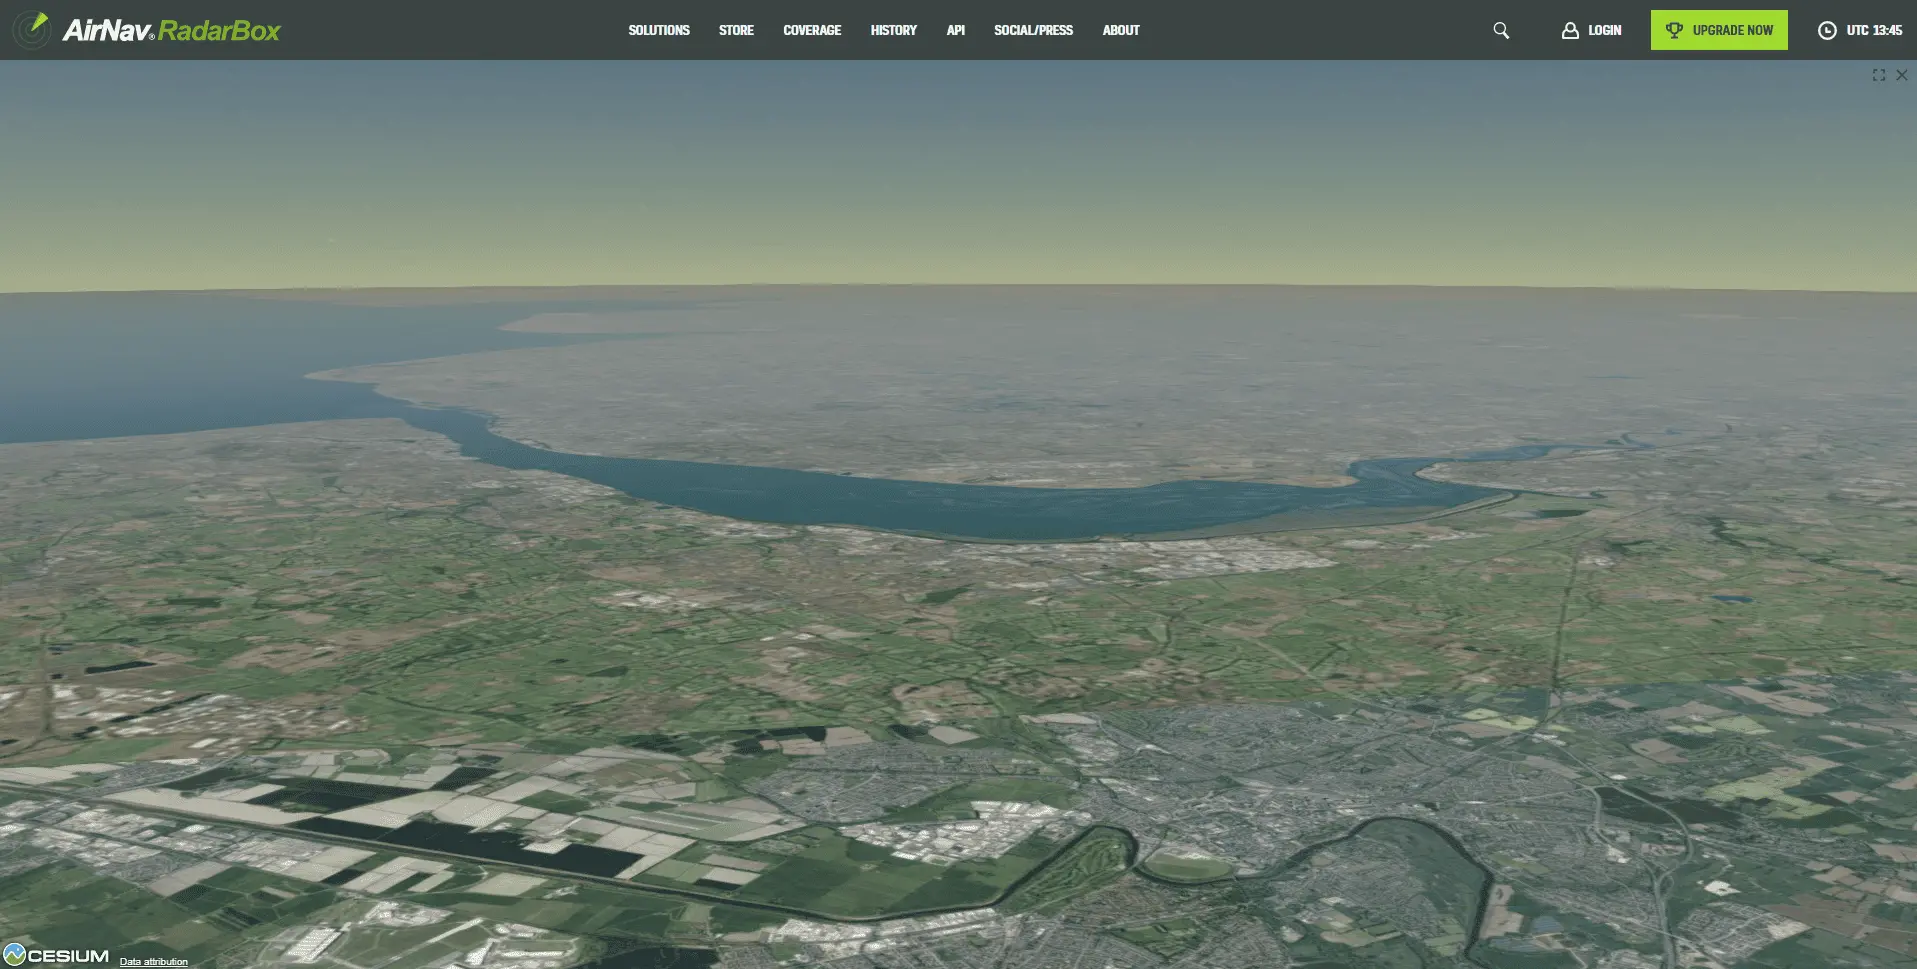Open search with the magnifier icon
1917x969 pixels.
pyautogui.click(x=1501, y=30)
